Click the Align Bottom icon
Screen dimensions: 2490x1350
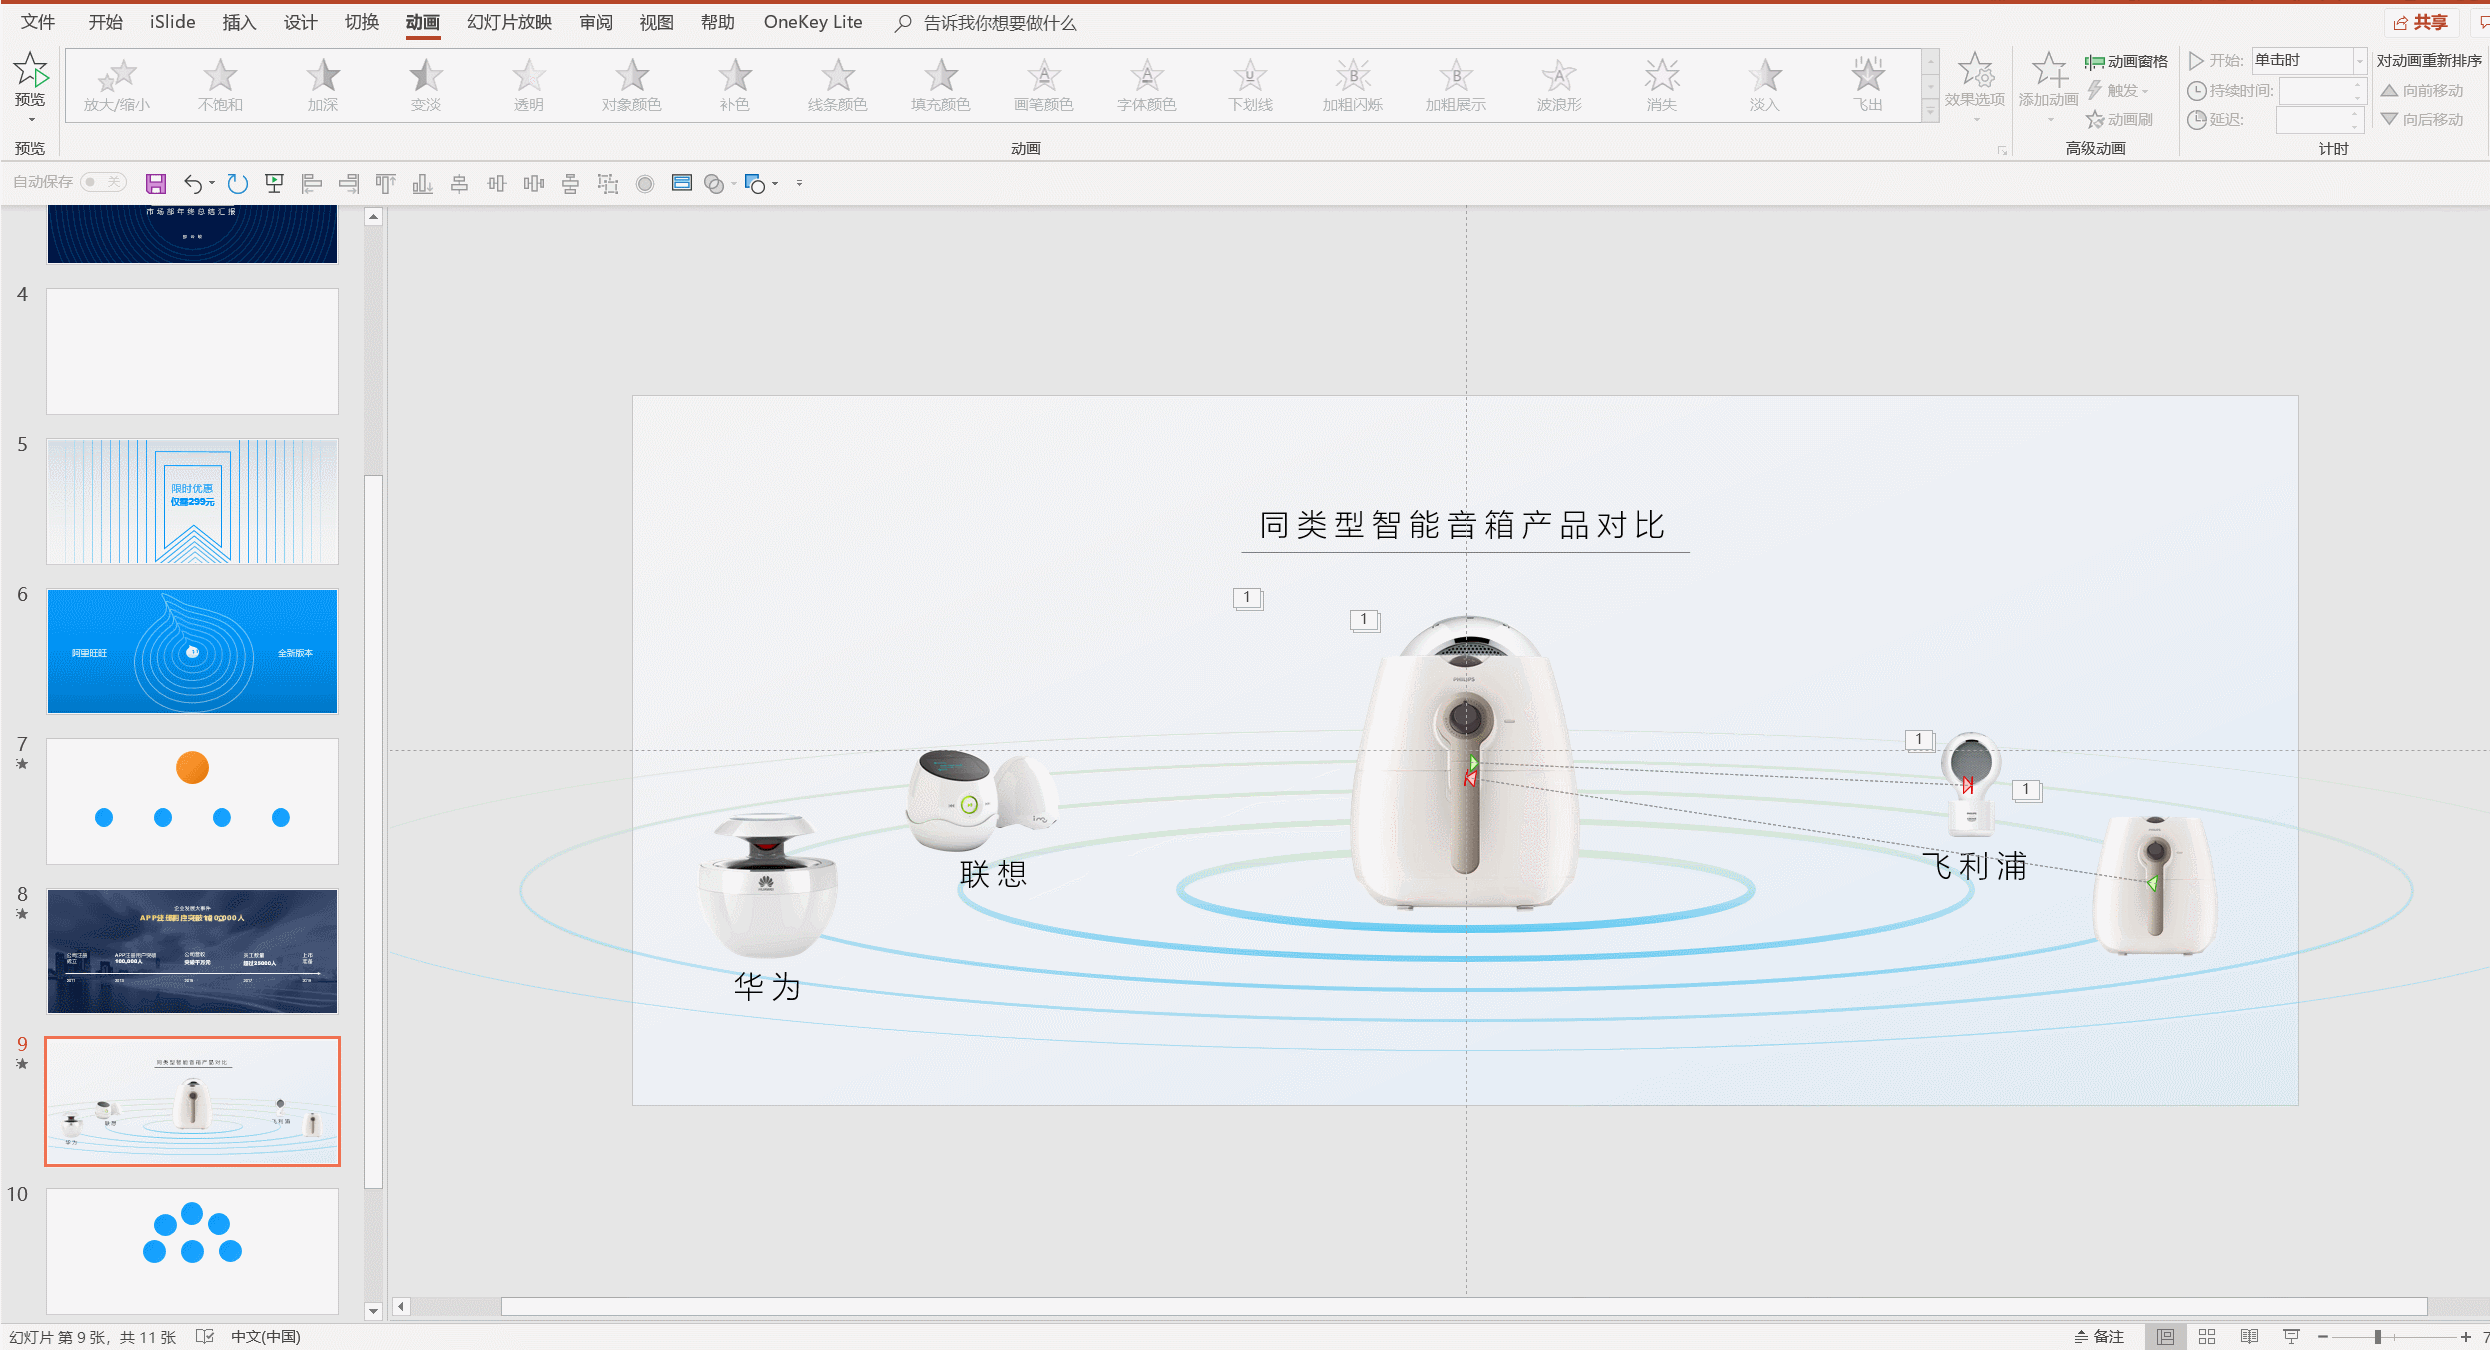pyautogui.click(x=422, y=183)
